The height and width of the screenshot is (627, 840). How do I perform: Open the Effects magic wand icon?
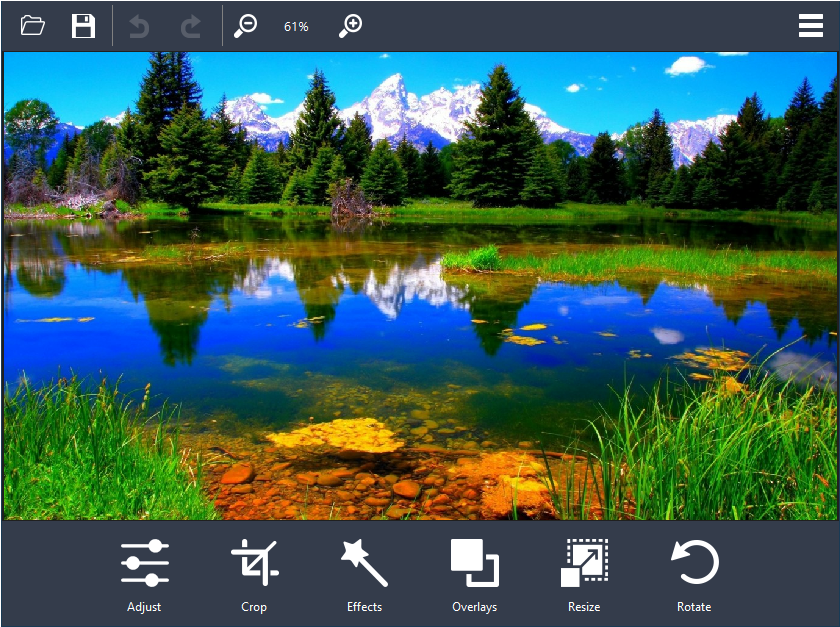(364, 563)
